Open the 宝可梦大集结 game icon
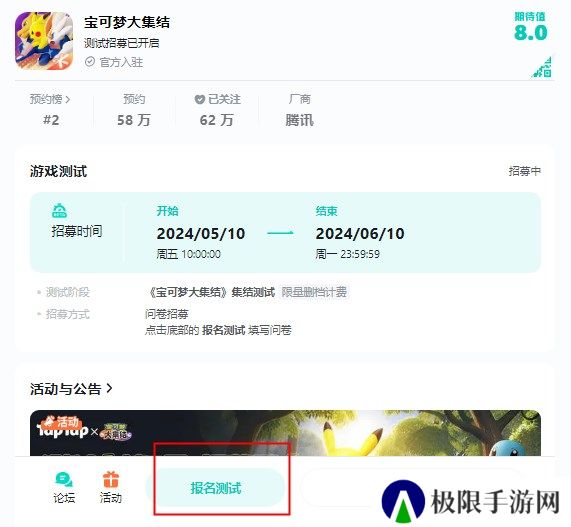Viewport: 571px width, 527px height. pos(44,41)
